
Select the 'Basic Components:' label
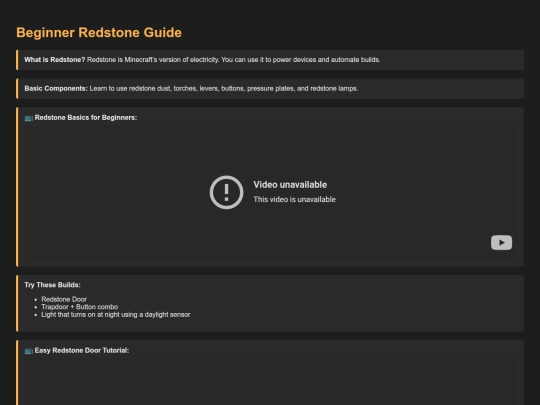(x=56, y=89)
